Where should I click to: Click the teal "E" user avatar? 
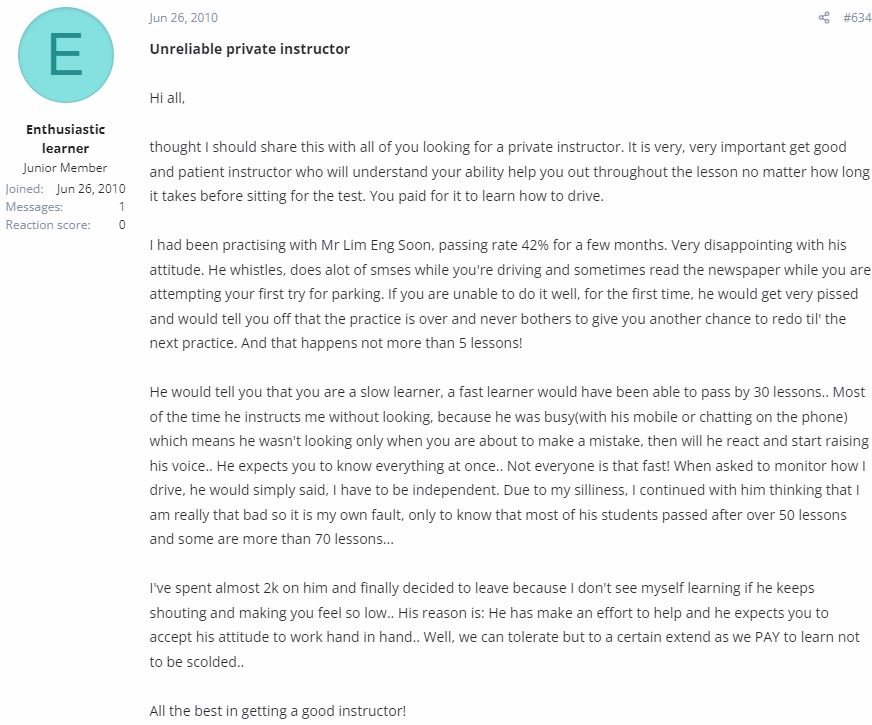coord(66,55)
